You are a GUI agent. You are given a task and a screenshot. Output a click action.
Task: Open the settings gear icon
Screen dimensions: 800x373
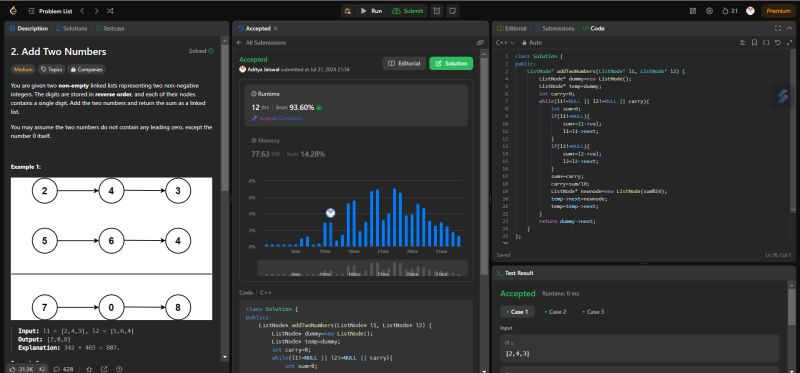tap(709, 11)
